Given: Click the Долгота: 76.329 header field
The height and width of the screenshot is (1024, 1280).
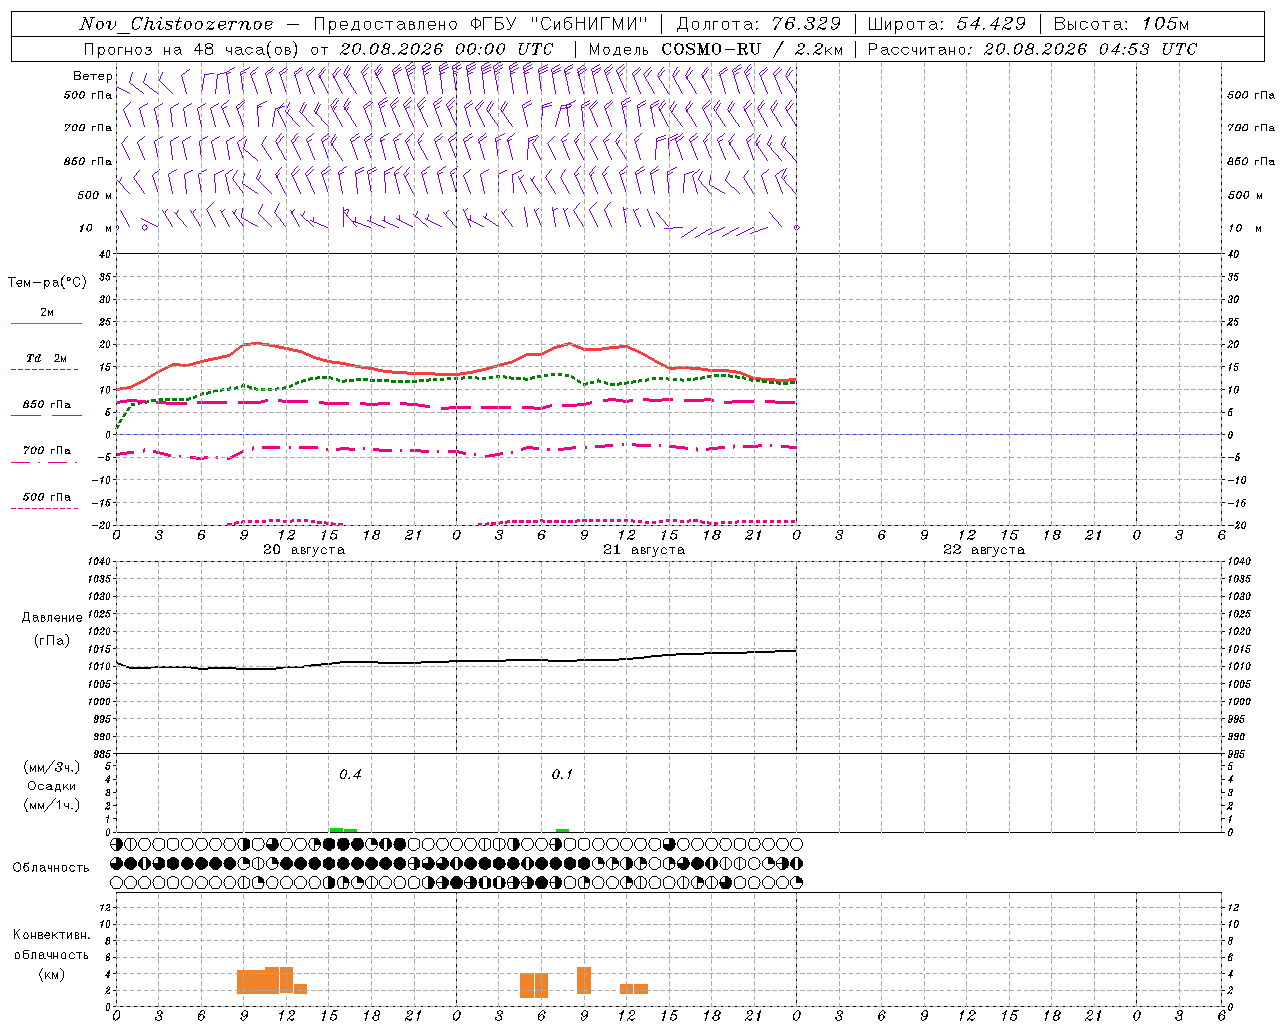Looking at the screenshot, I should pos(759,24).
